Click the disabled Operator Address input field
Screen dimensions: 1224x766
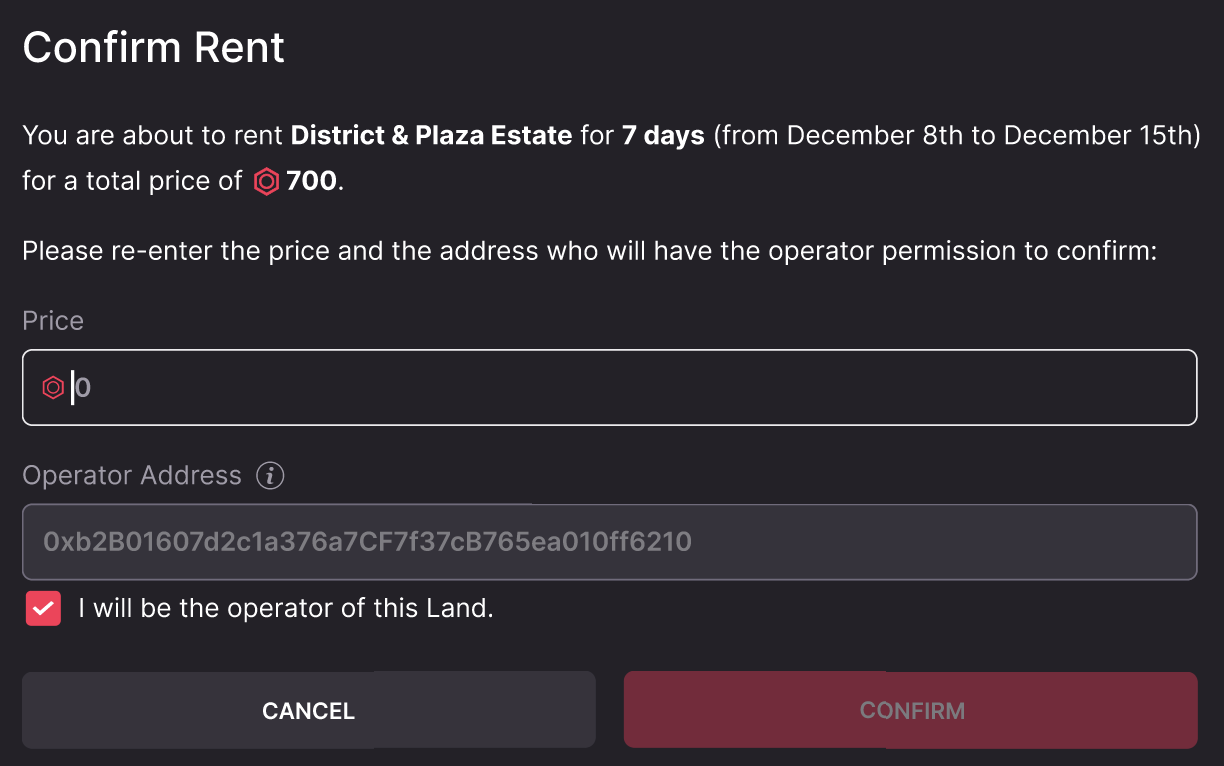[608, 542]
